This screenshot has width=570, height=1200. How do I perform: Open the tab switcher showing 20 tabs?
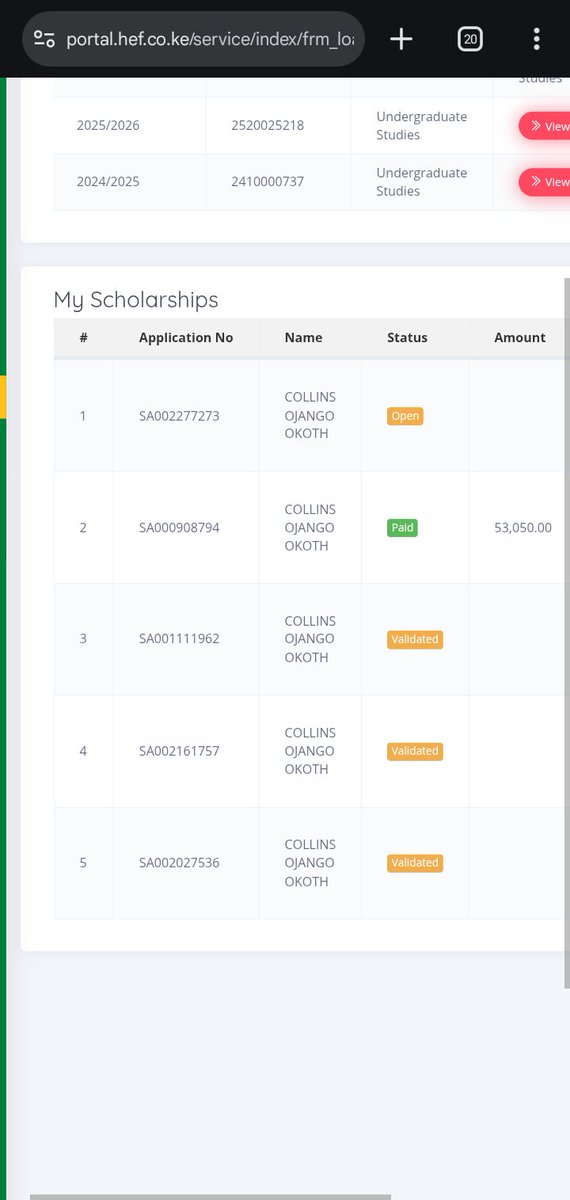(469, 39)
